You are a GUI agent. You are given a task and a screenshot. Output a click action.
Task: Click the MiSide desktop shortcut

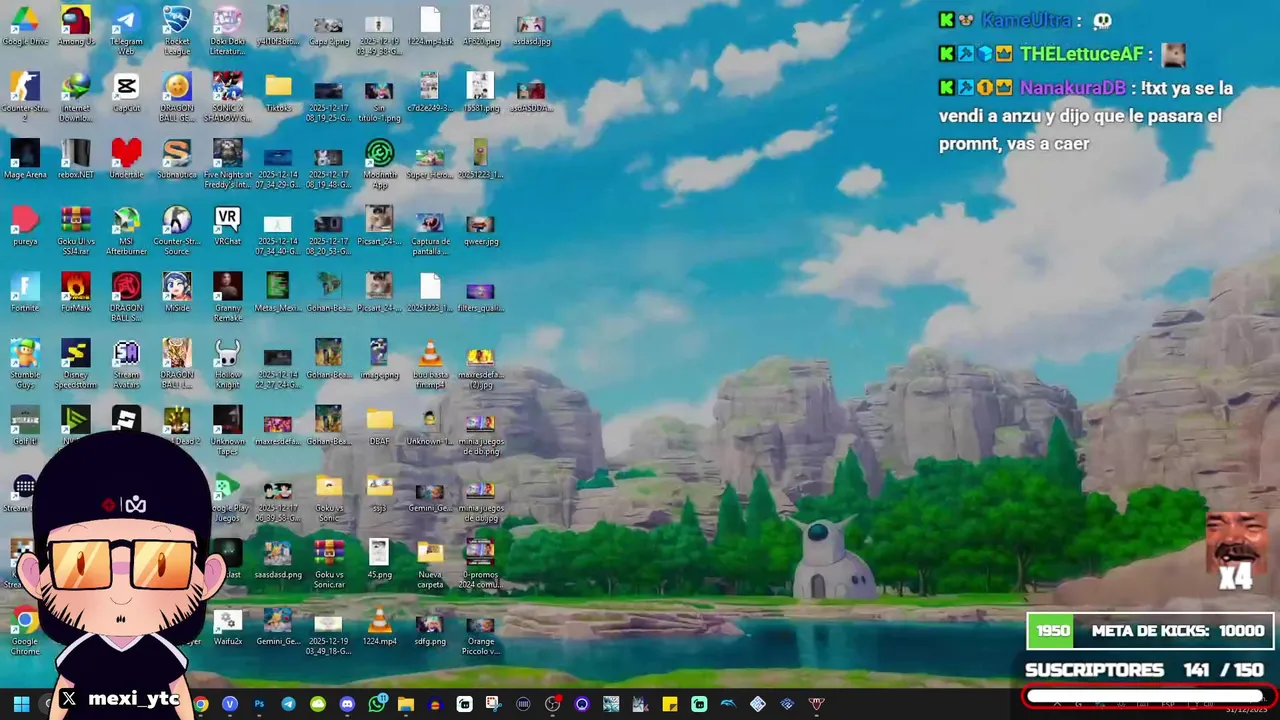[177, 293]
